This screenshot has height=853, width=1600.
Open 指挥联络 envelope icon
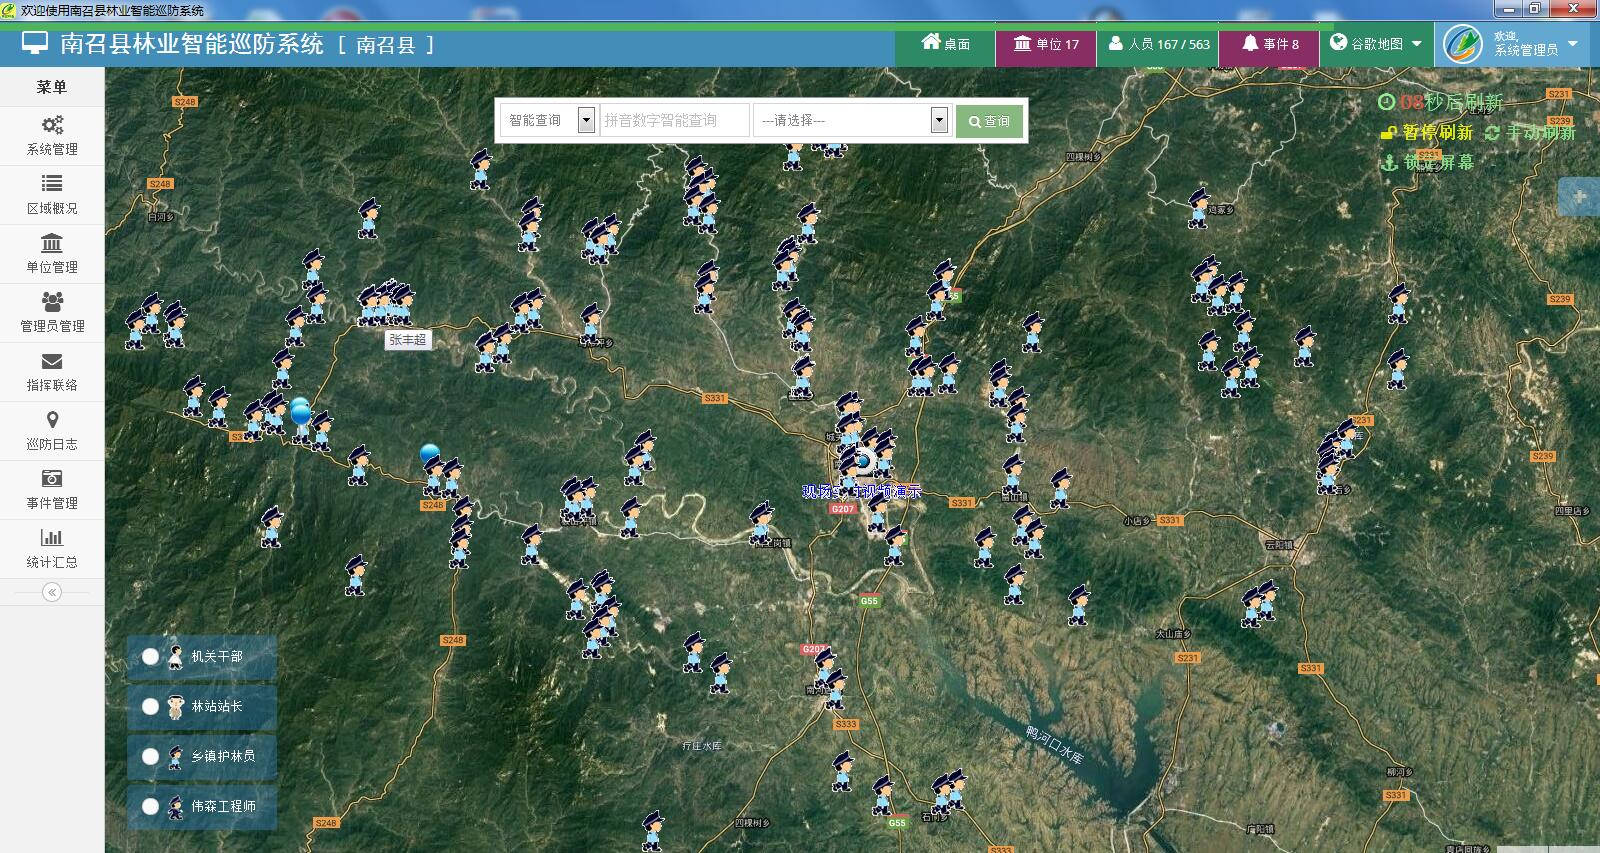[52, 361]
